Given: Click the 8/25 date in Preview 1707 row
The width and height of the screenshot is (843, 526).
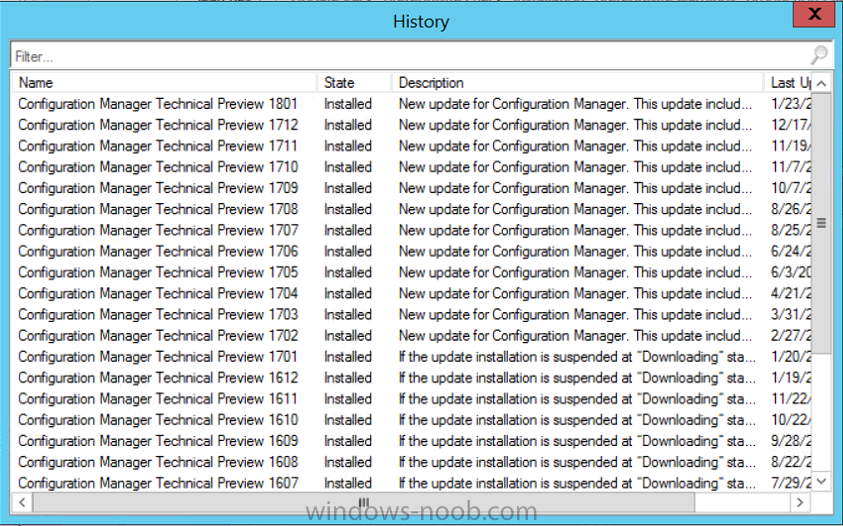Looking at the screenshot, I should [x=791, y=230].
